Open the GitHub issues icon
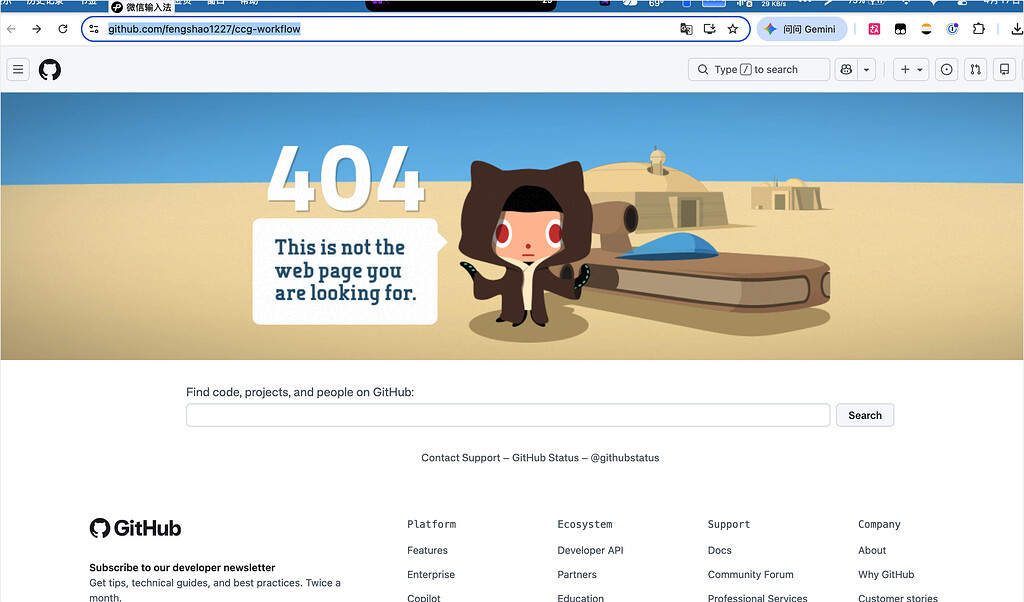The image size is (1024, 602). point(946,69)
